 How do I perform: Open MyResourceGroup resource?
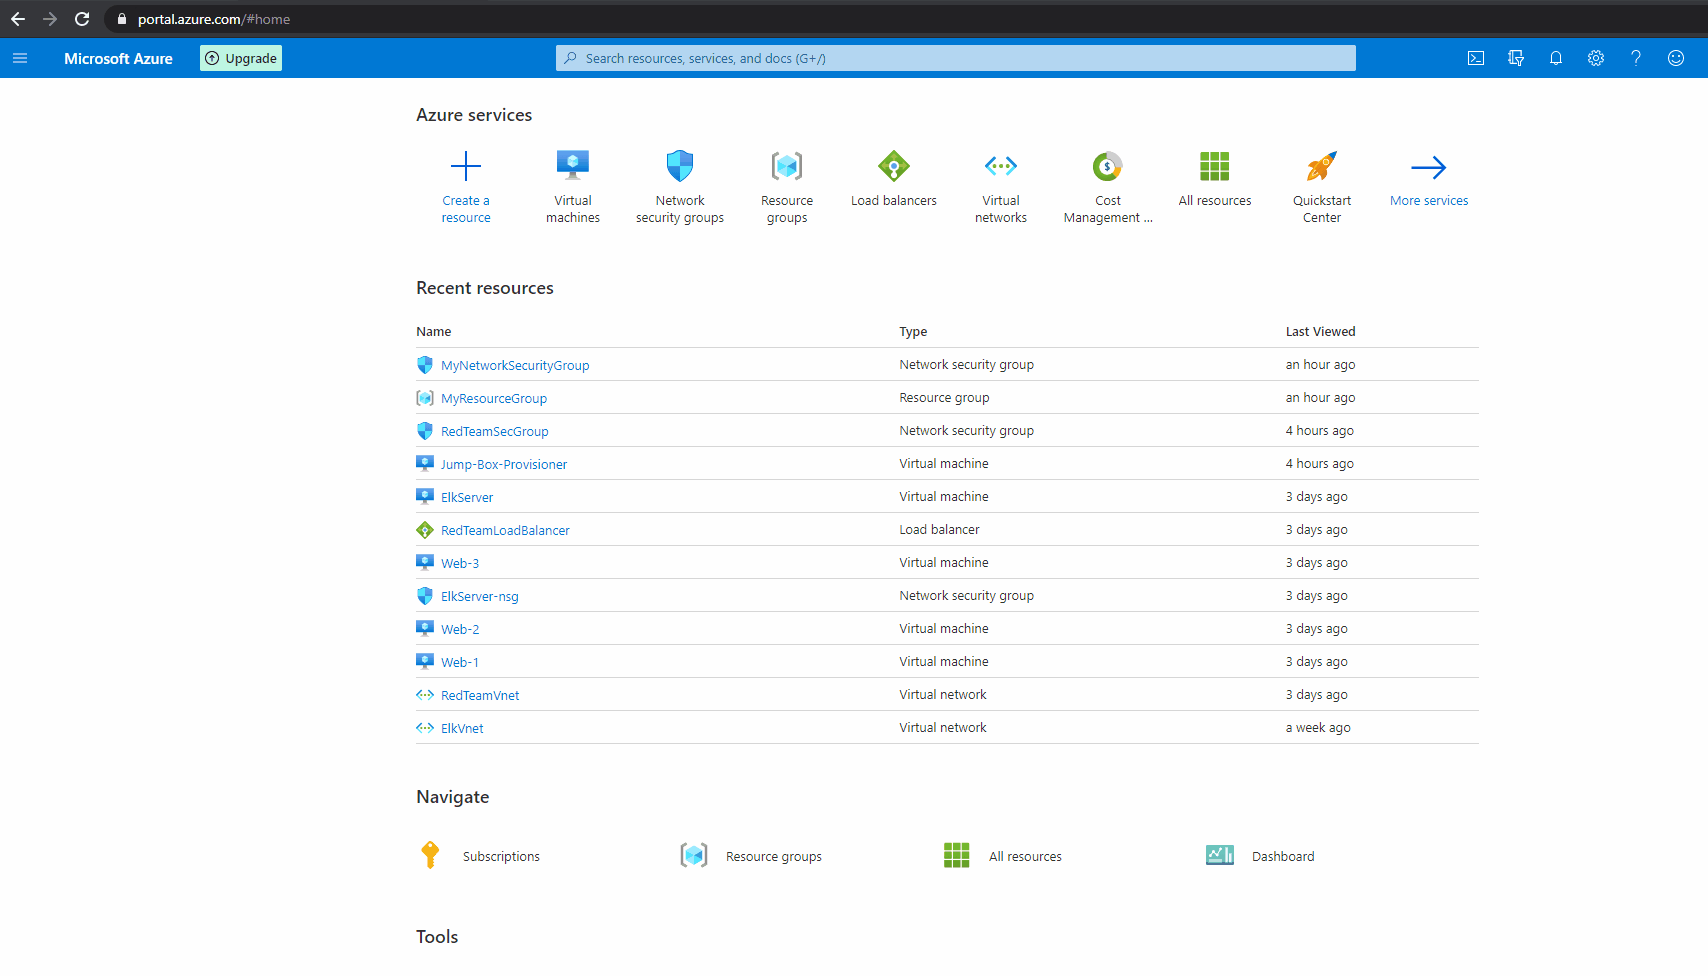494,398
